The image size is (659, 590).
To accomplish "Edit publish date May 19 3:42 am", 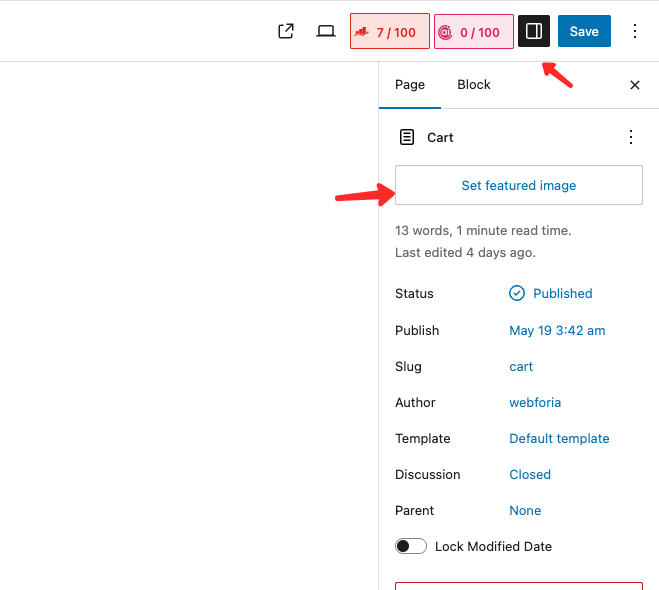I will 557,330.
